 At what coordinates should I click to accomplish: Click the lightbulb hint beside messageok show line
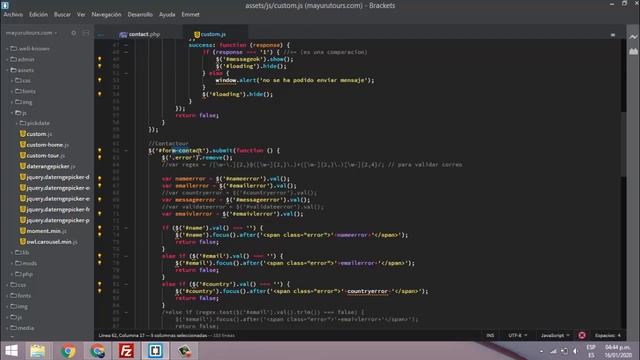[x=100, y=59]
